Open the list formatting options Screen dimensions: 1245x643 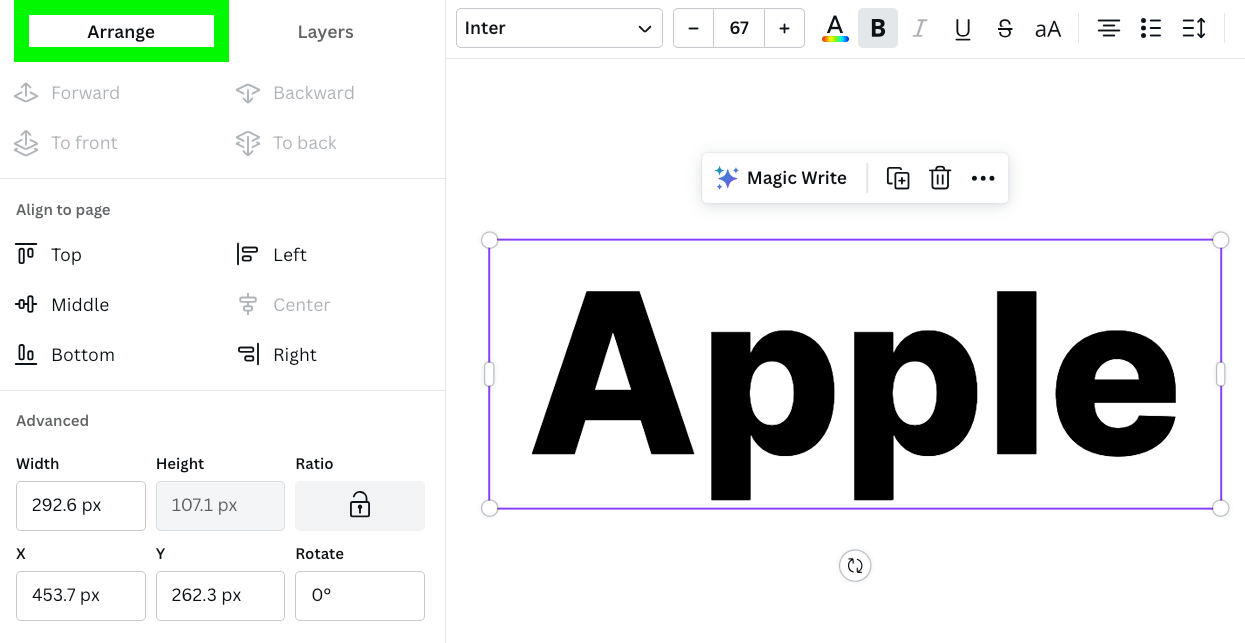coord(1150,27)
